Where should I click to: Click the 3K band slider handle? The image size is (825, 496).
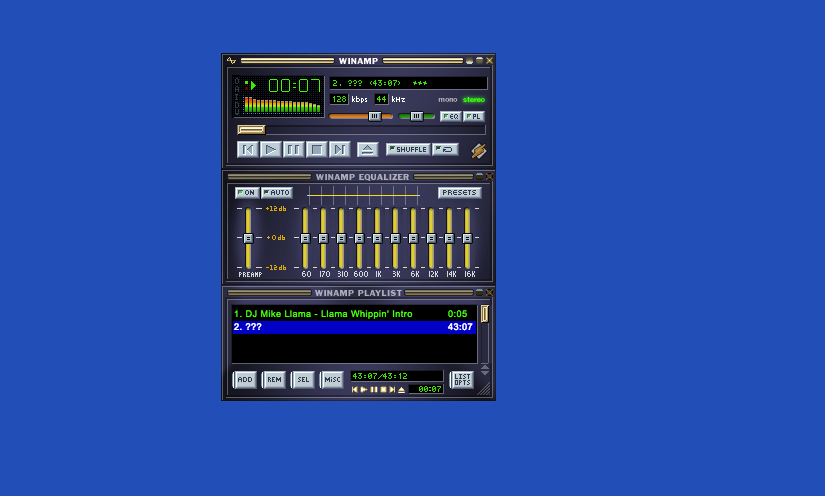click(x=395, y=238)
